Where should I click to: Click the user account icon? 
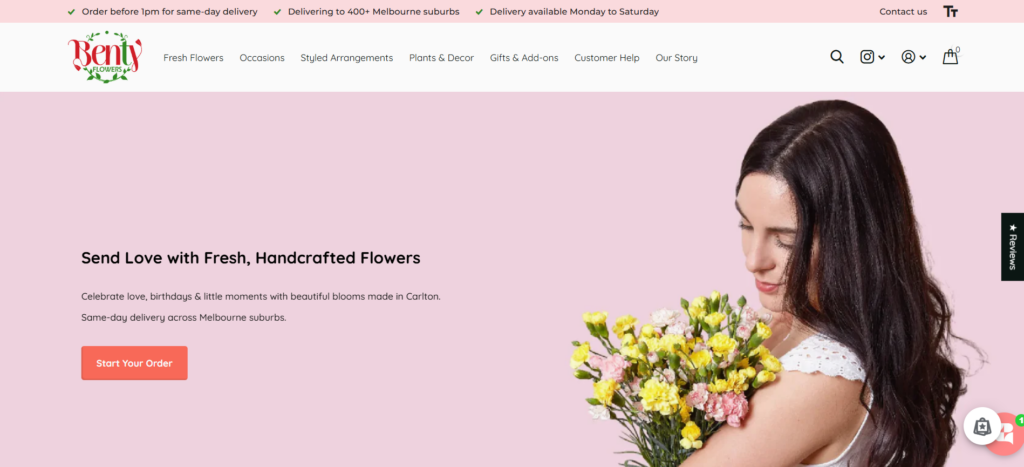908,57
